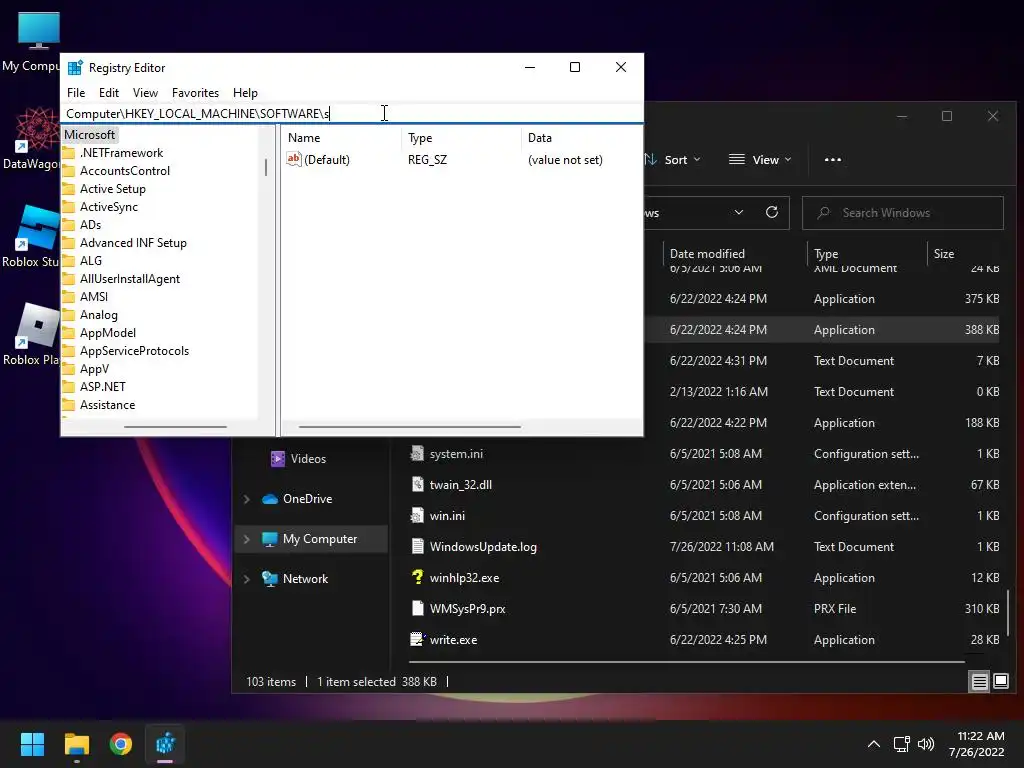Select the Assistance registry key
This screenshot has width=1024, height=768.
coord(107,405)
